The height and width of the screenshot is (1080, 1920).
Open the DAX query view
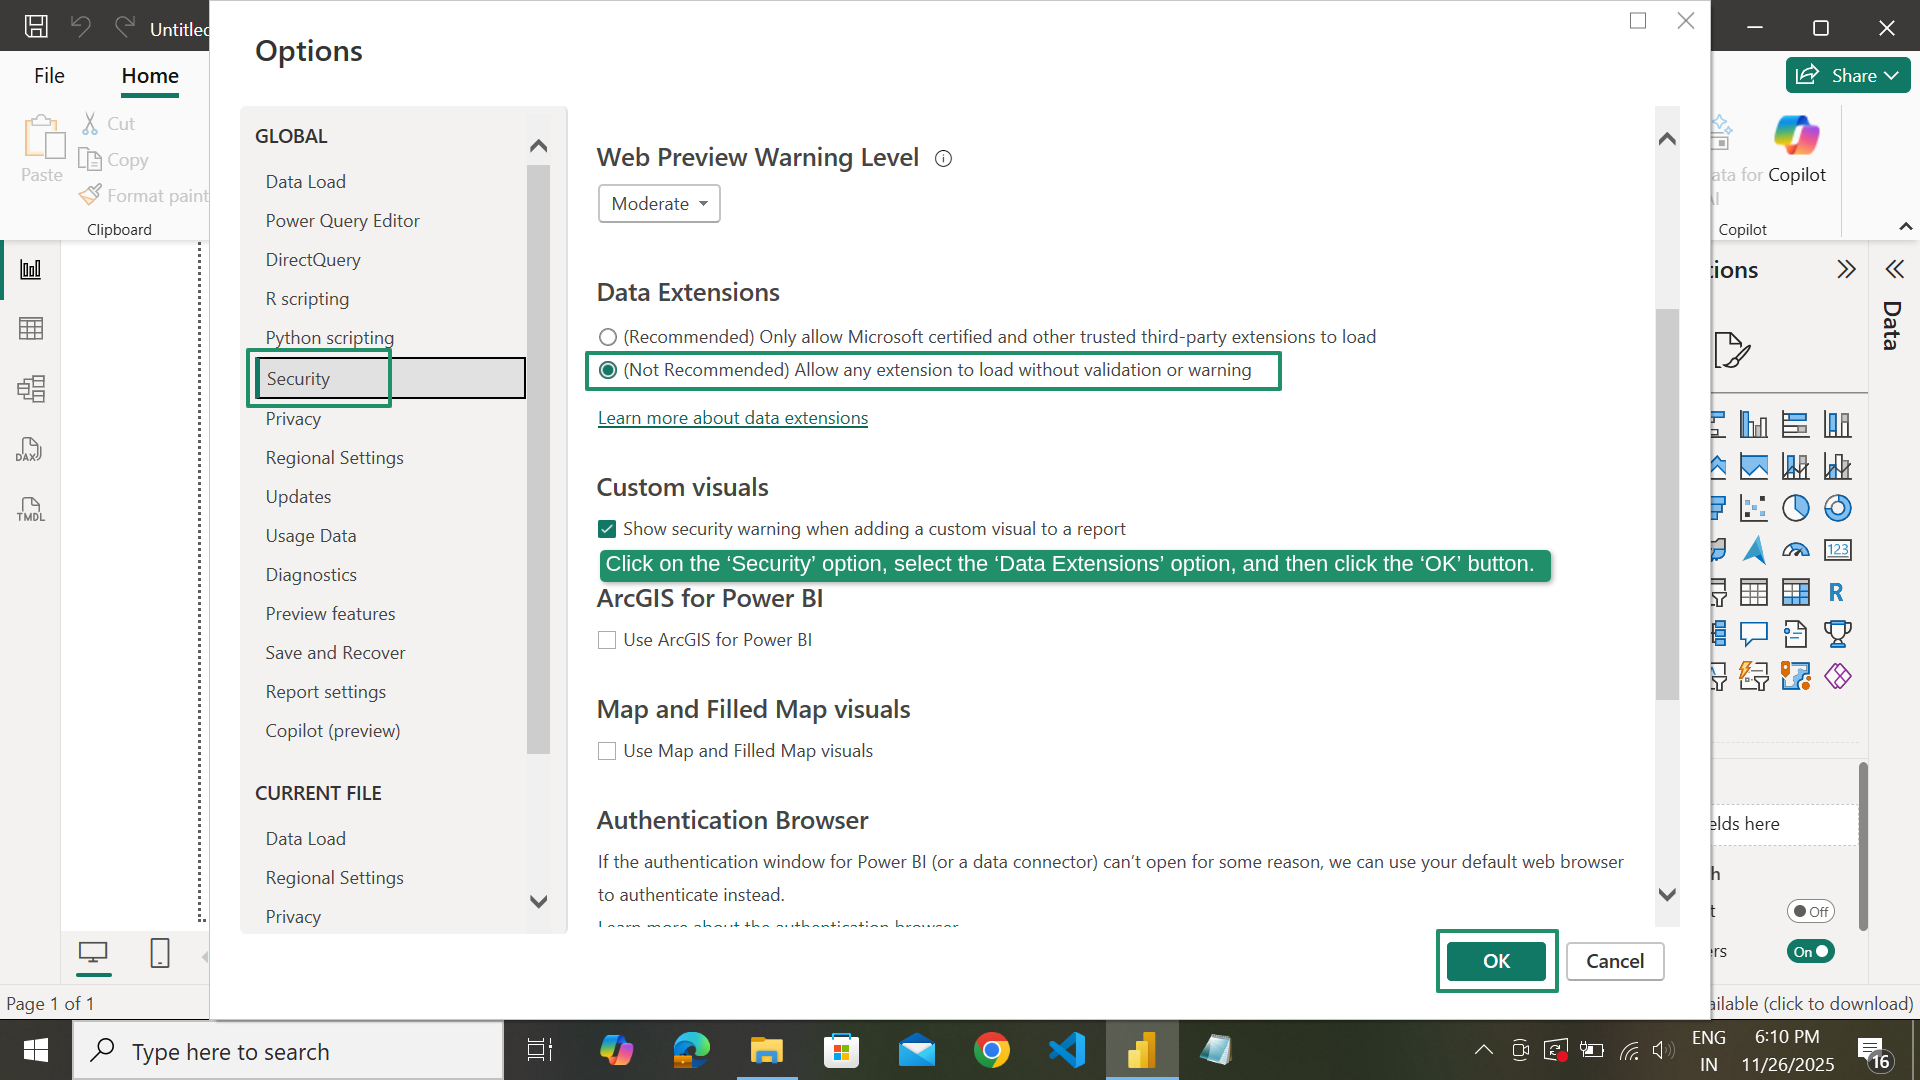point(30,449)
